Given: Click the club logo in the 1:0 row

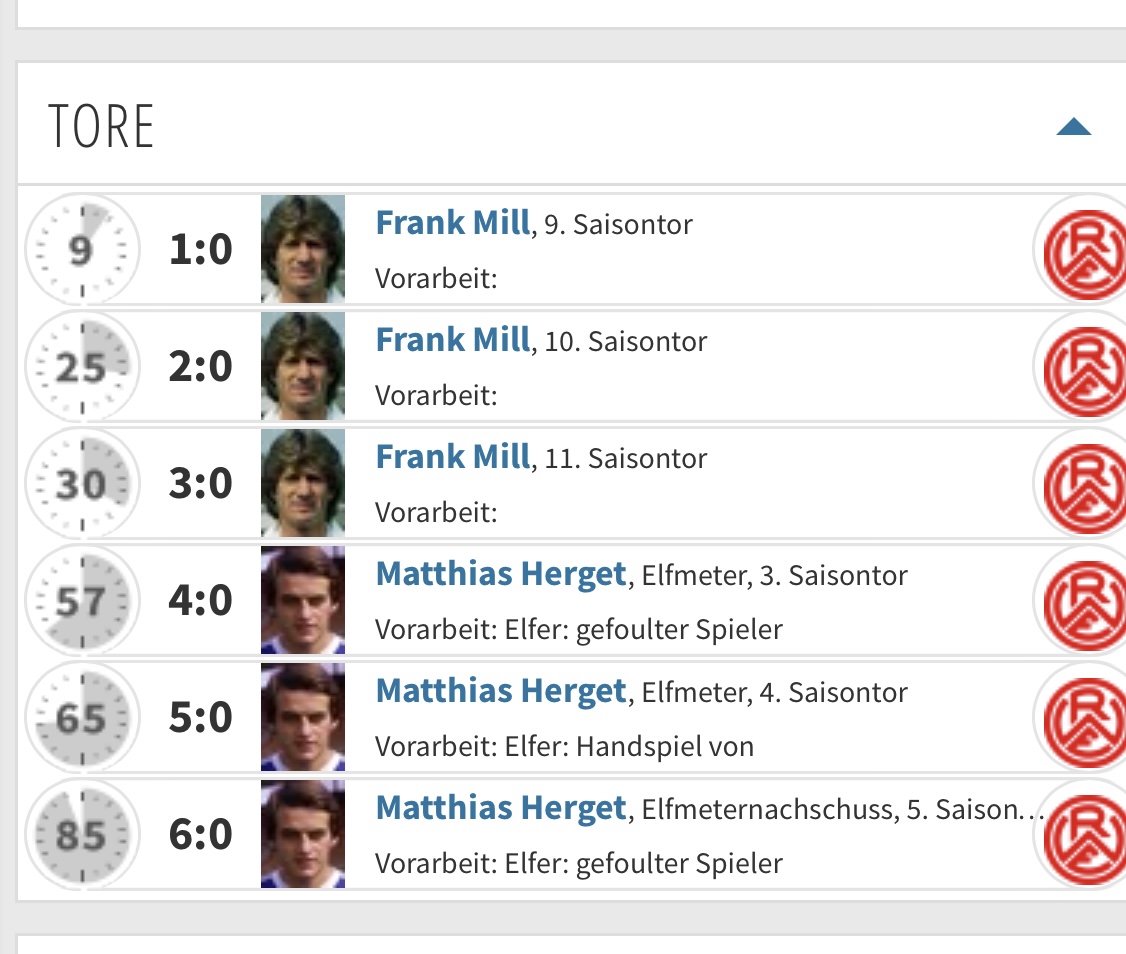Looking at the screenshot, I should pyautogui.click(x=1081, y=249).
